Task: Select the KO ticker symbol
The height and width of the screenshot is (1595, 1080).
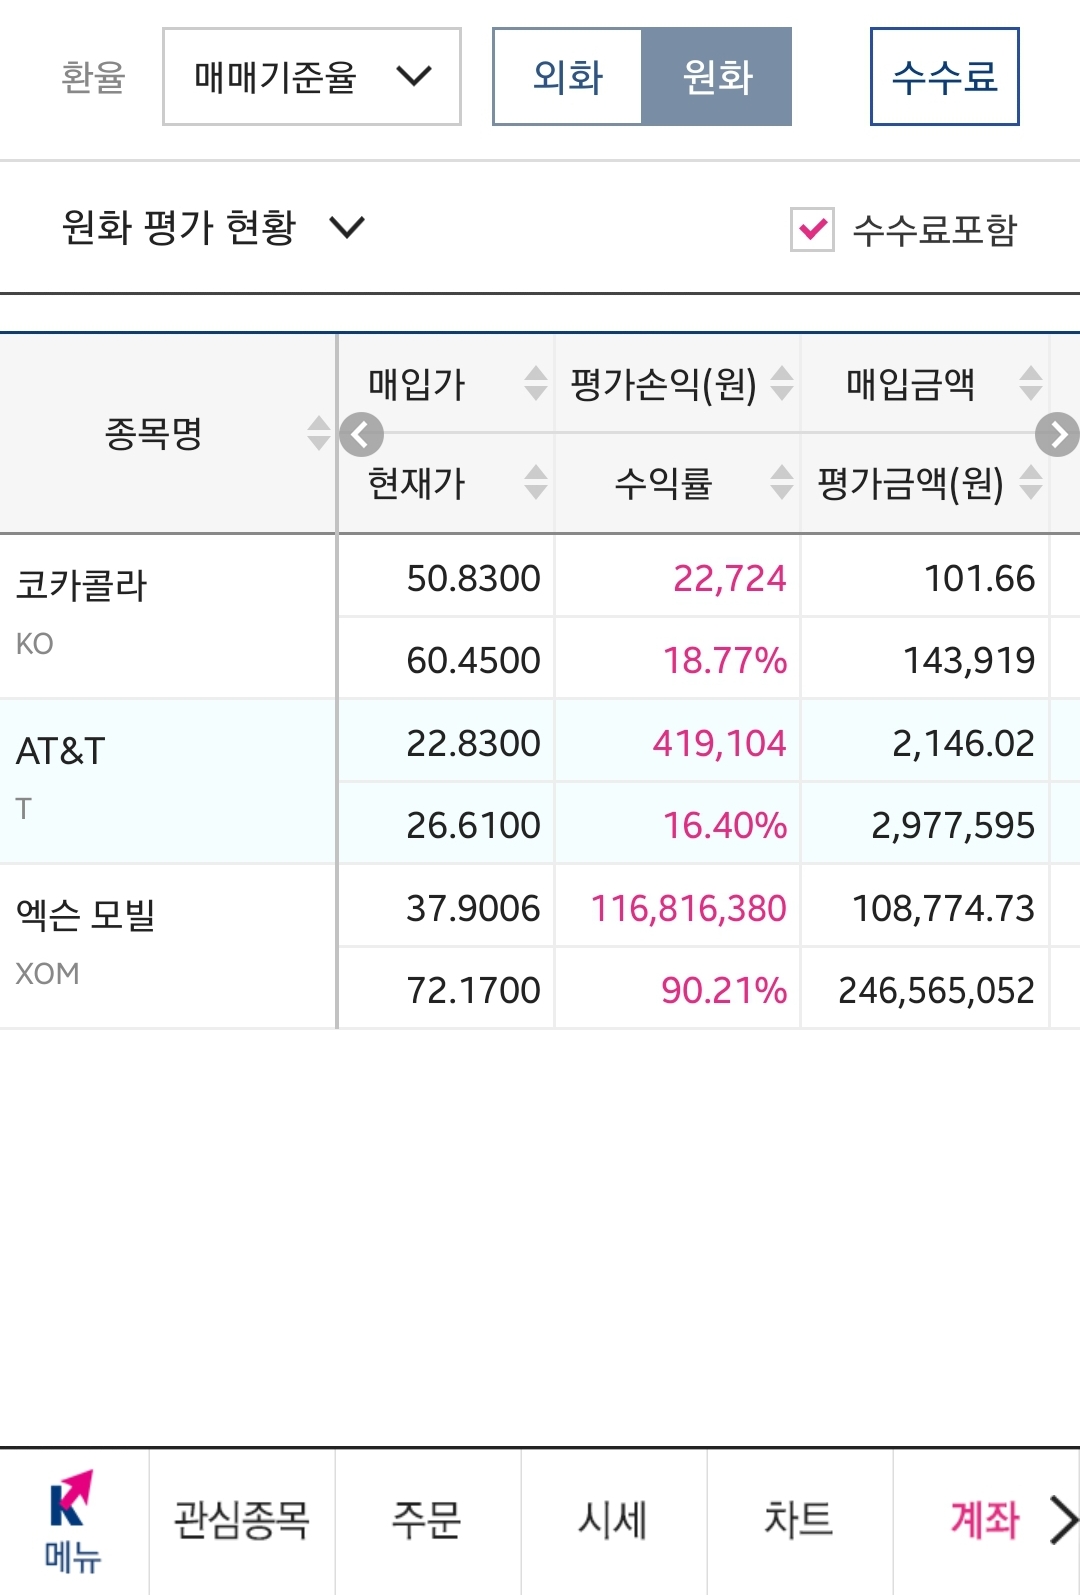Action: 35,643
